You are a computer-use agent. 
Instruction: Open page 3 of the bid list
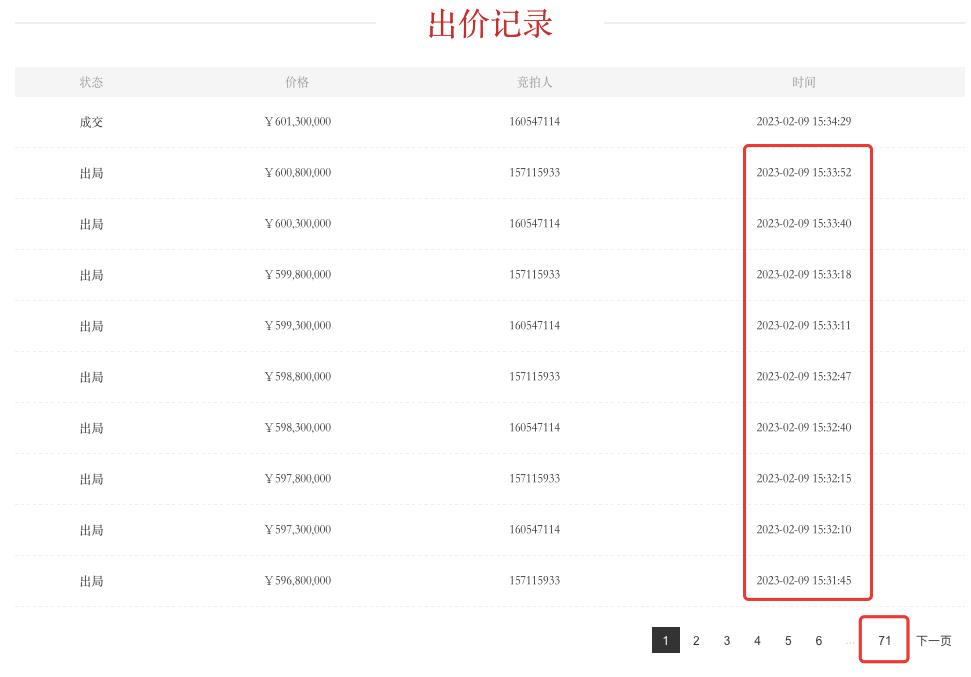point(727,640)
